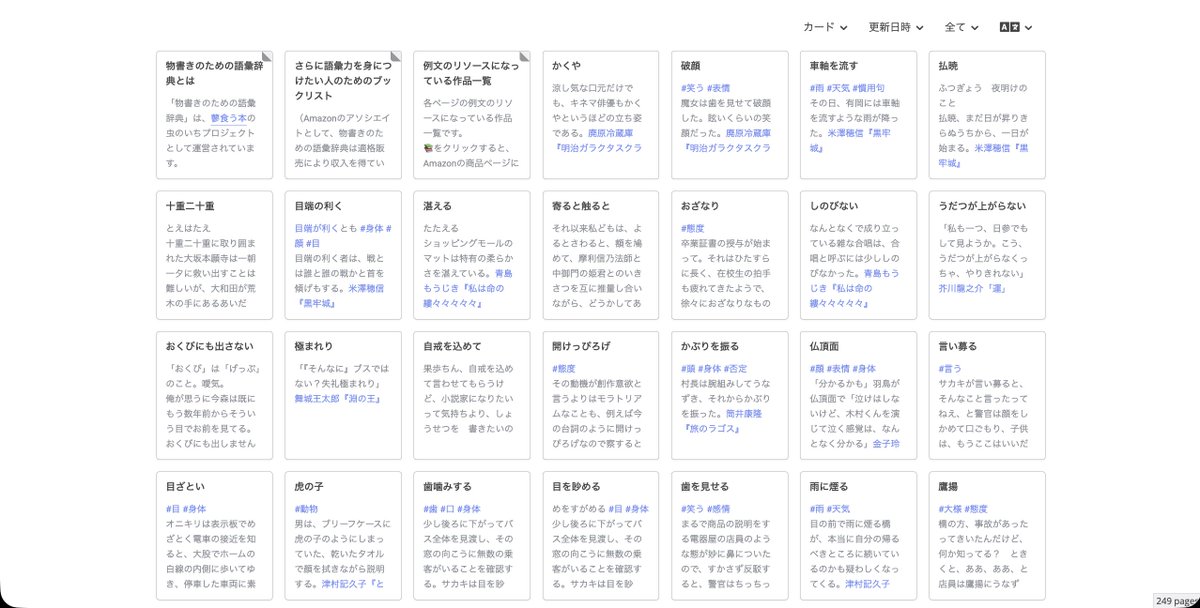Open the かぶりを振る card title
This screenshot has height=608, width=1200.
(710, 346)
